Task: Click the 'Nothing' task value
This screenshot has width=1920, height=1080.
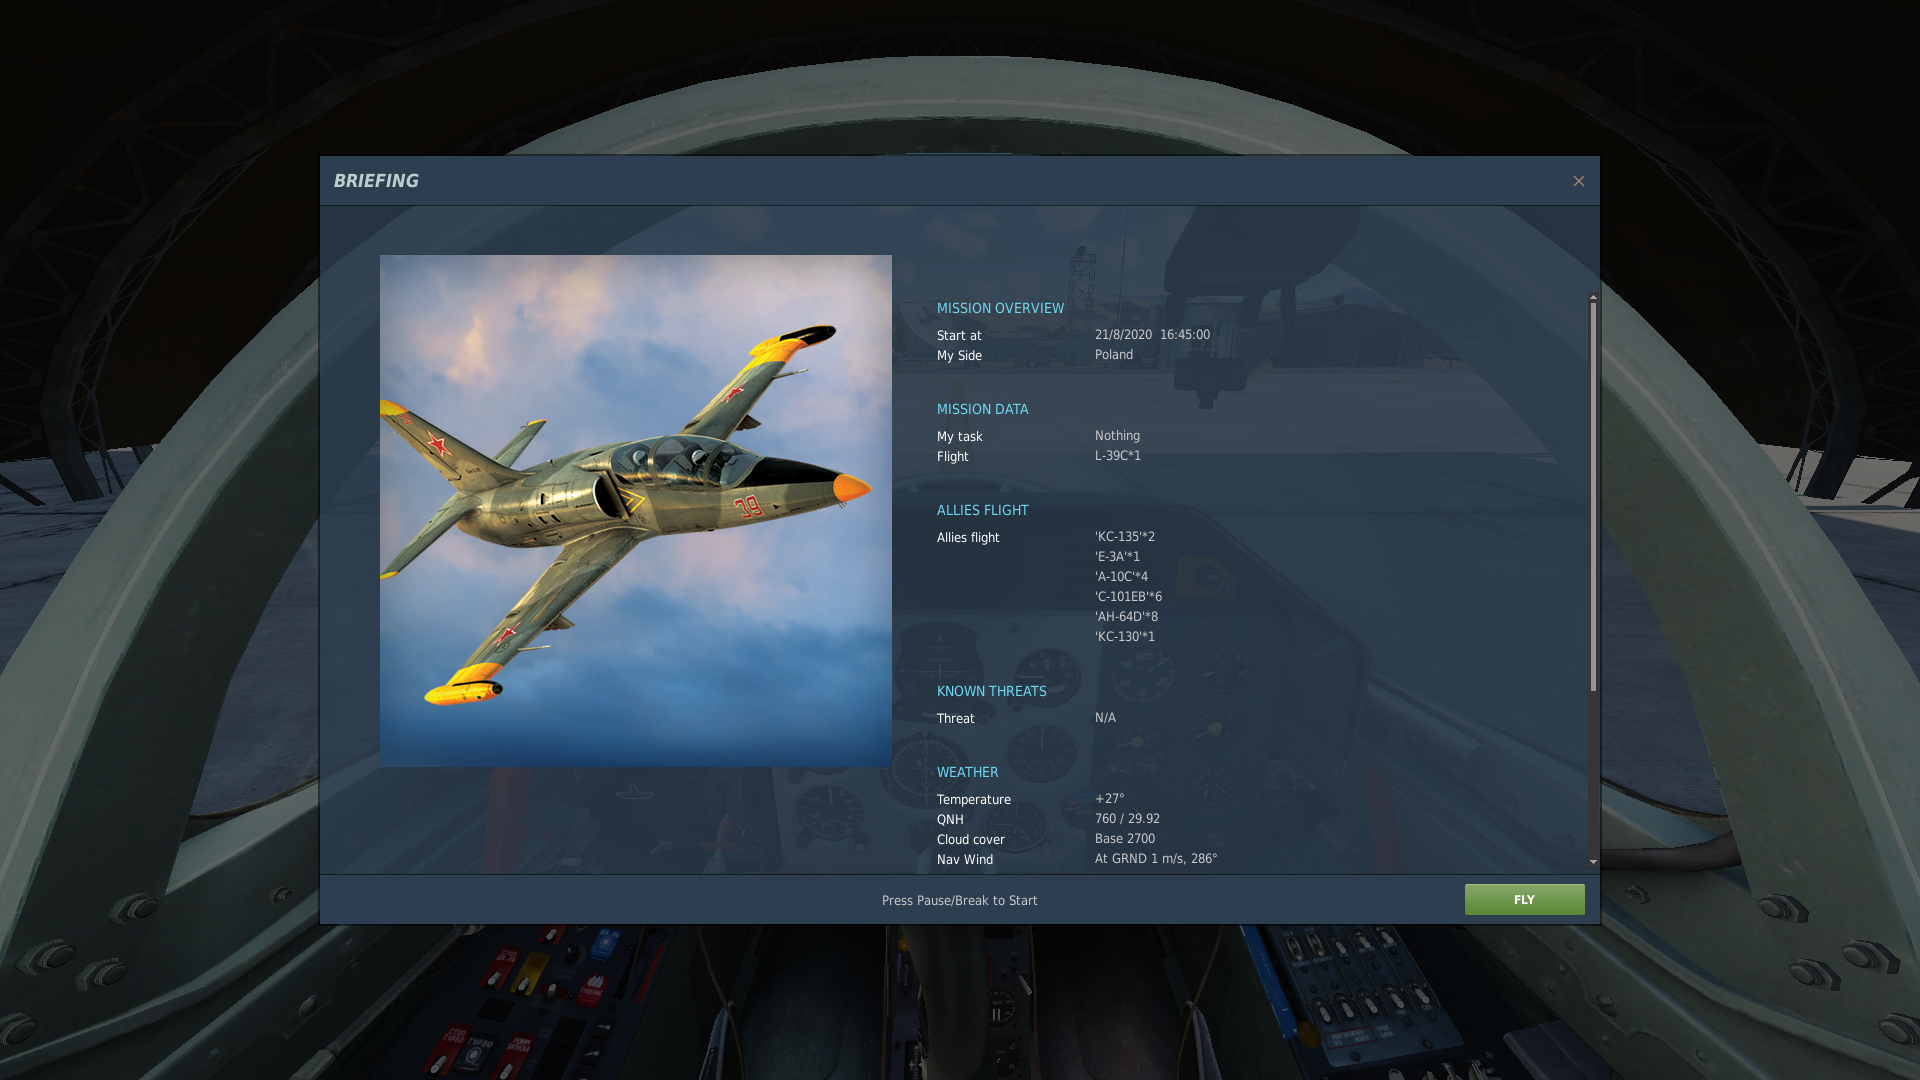Action: 1117,436
